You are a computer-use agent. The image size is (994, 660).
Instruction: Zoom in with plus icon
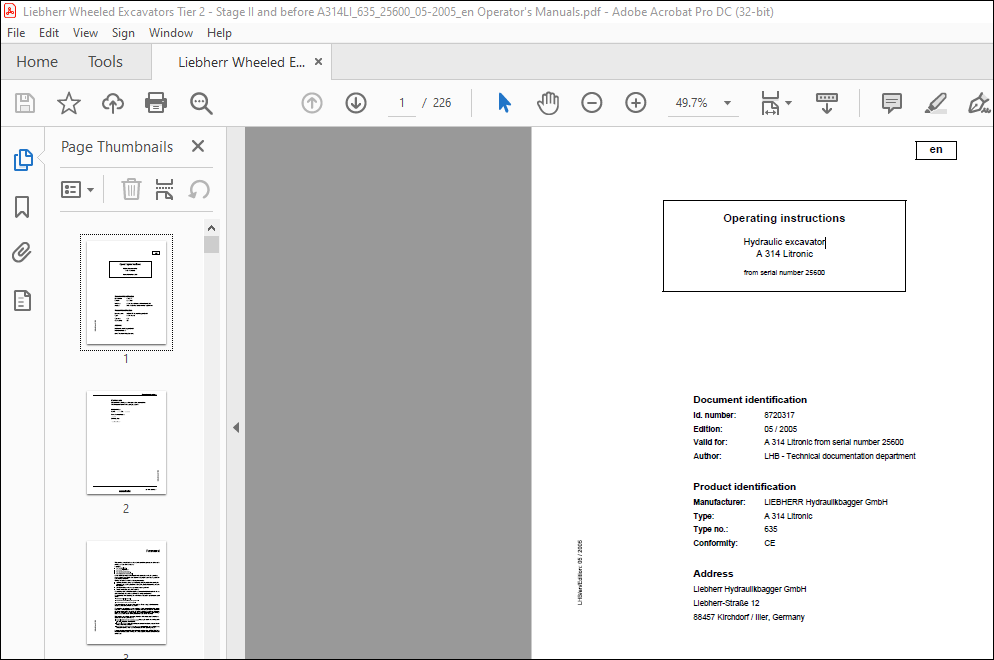click(x=635, y=103)
